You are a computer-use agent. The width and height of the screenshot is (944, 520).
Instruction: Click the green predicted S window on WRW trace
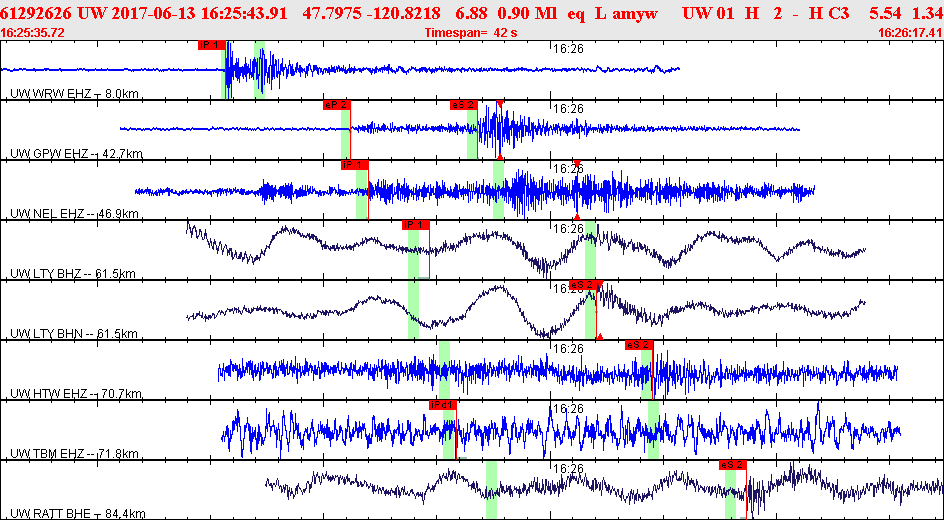tap(259, 70)
